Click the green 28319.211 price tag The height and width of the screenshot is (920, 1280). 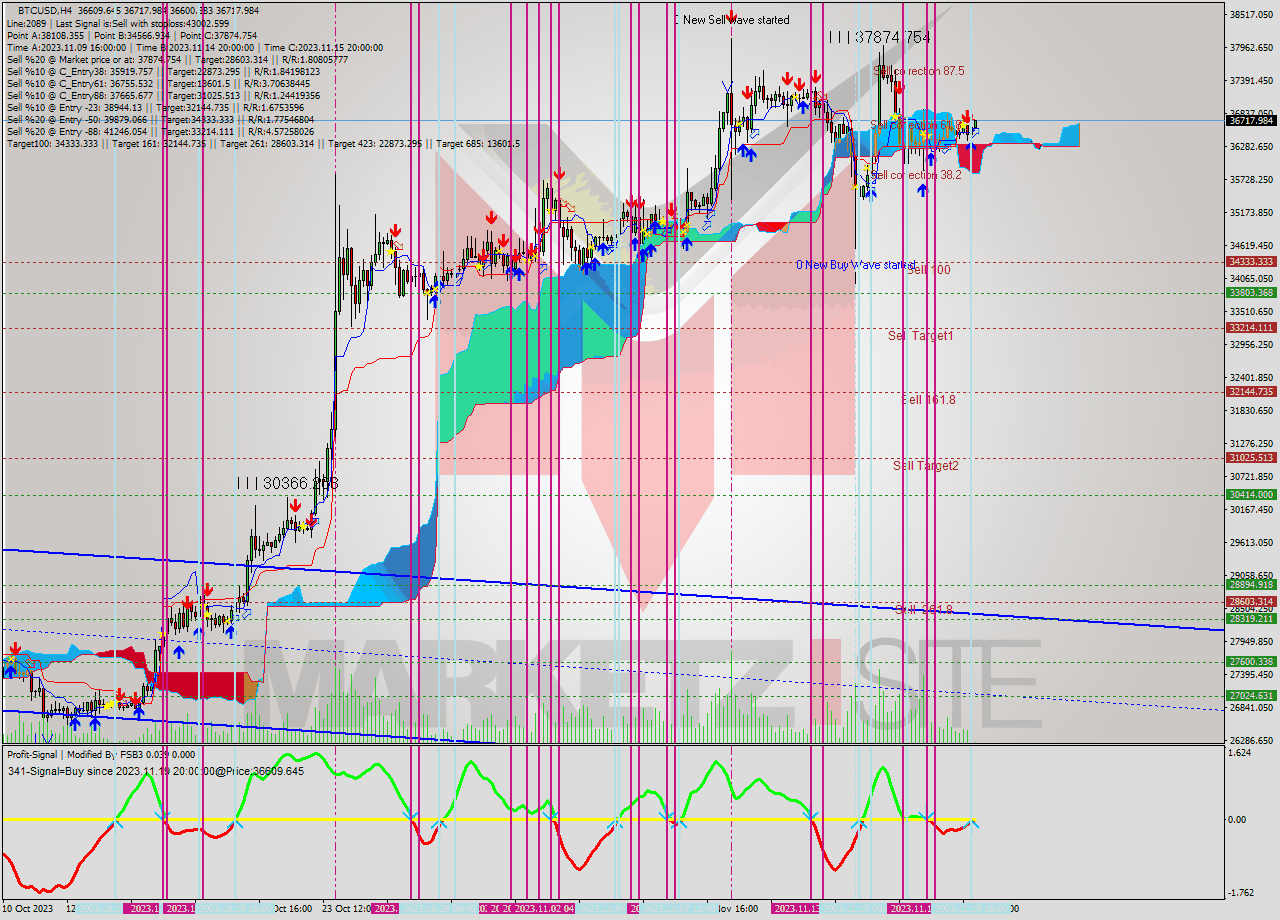tap(1251, 619)
